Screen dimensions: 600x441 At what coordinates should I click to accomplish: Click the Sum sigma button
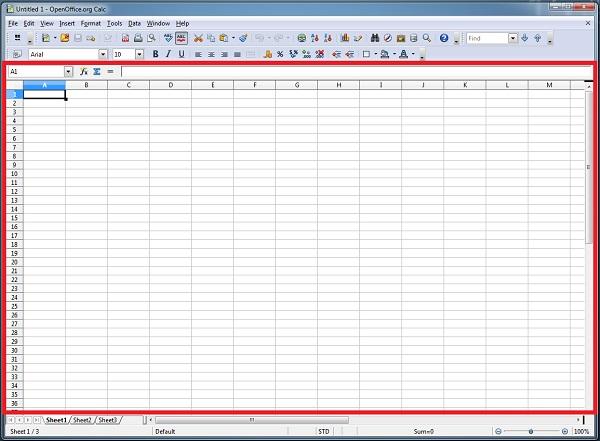97,71
